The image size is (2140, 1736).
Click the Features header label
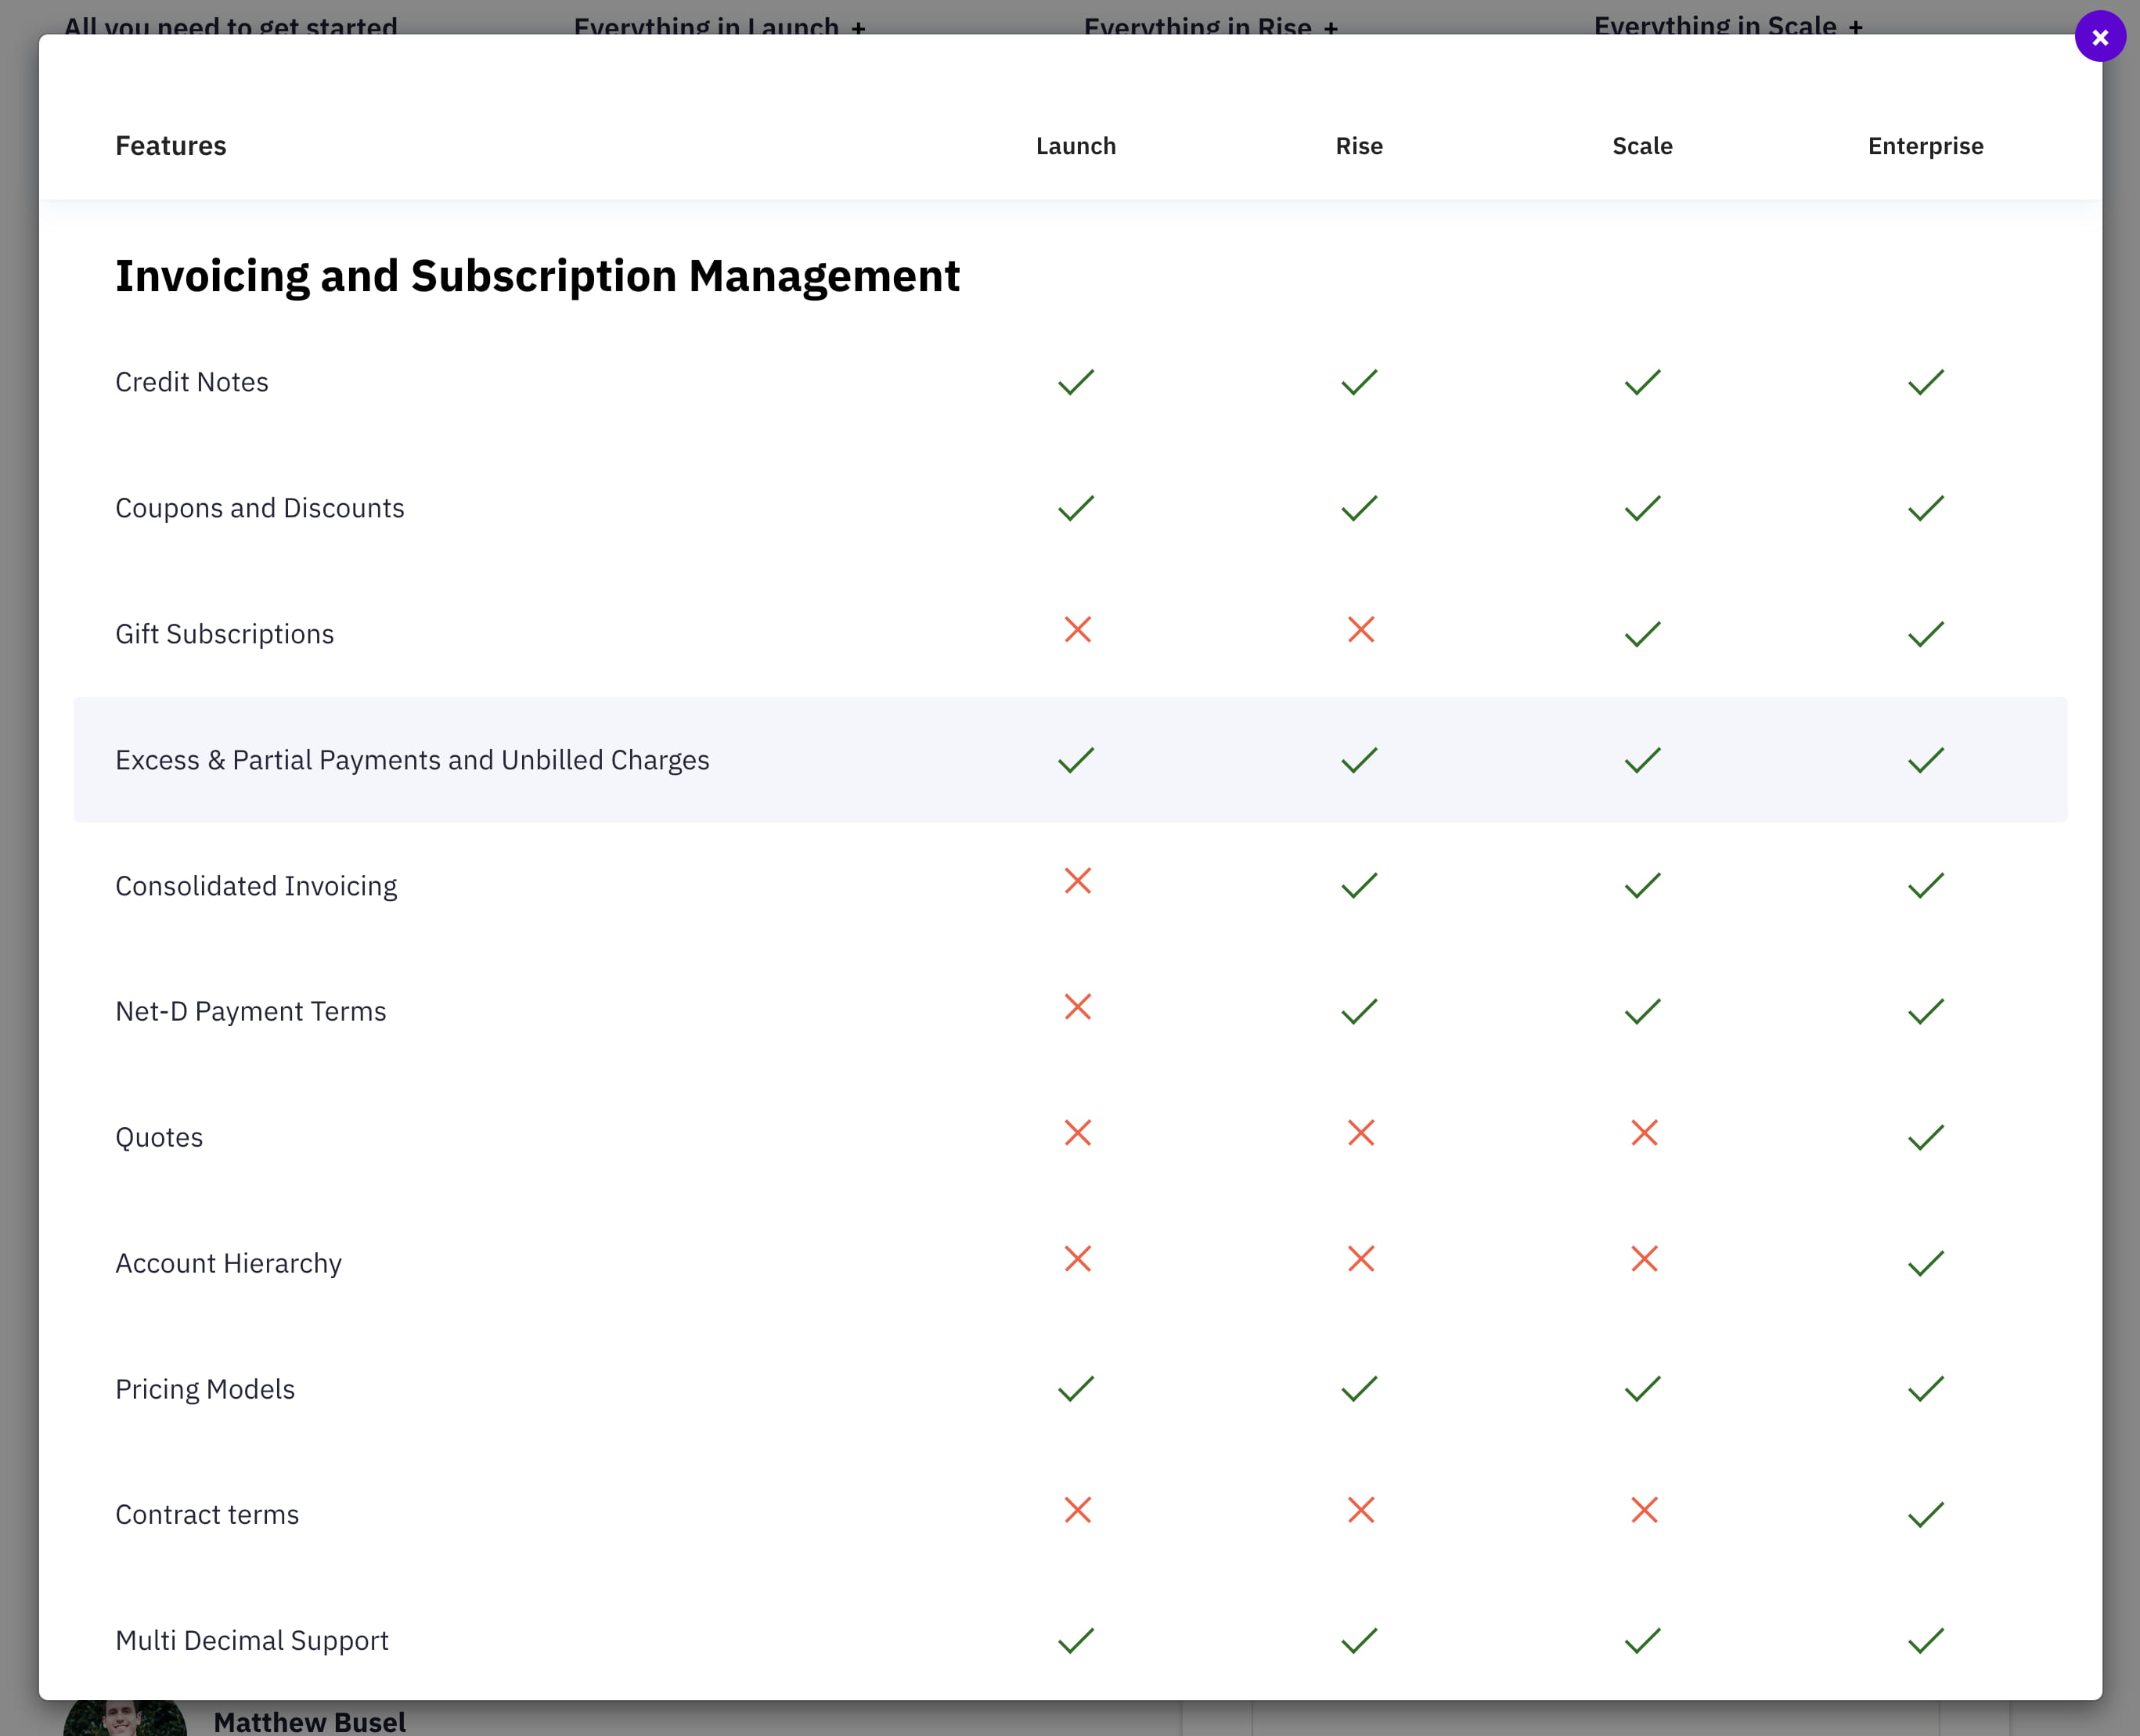(x=171, y=146)
